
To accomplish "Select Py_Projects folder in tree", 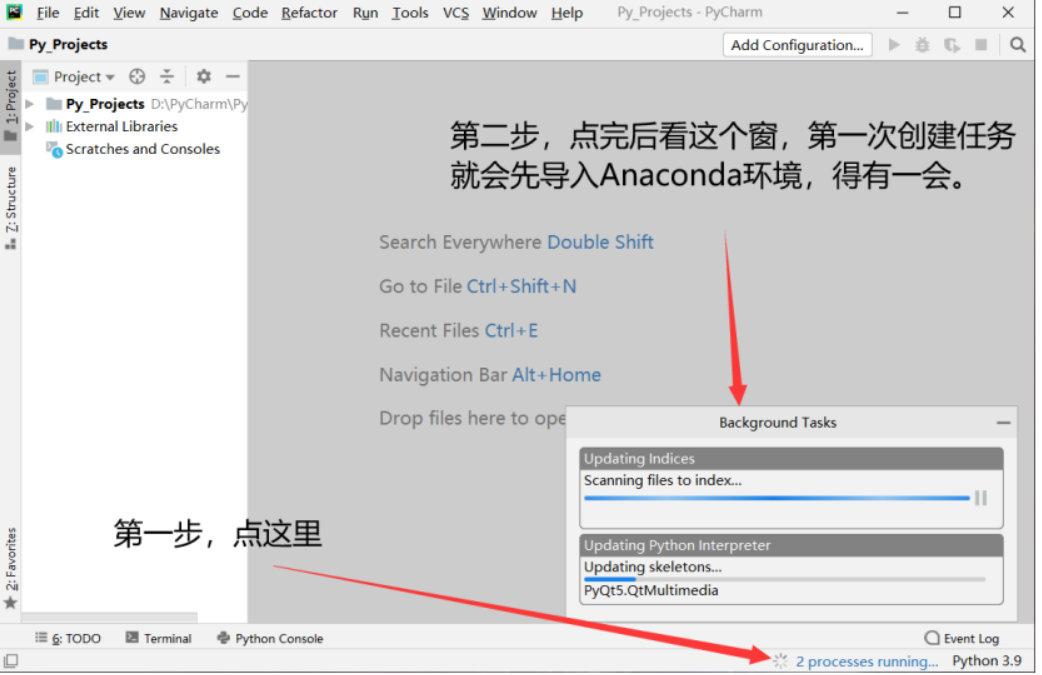I will [x=105, y=104].
